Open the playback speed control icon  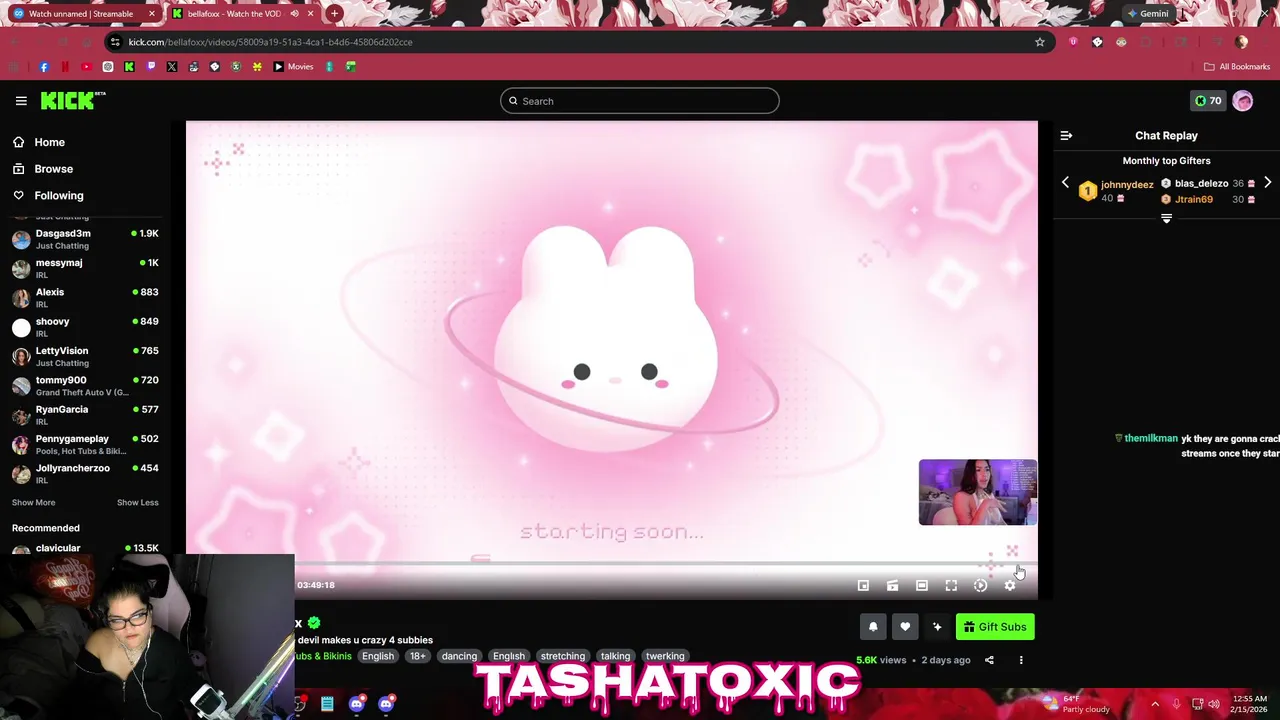click(980, 586)
